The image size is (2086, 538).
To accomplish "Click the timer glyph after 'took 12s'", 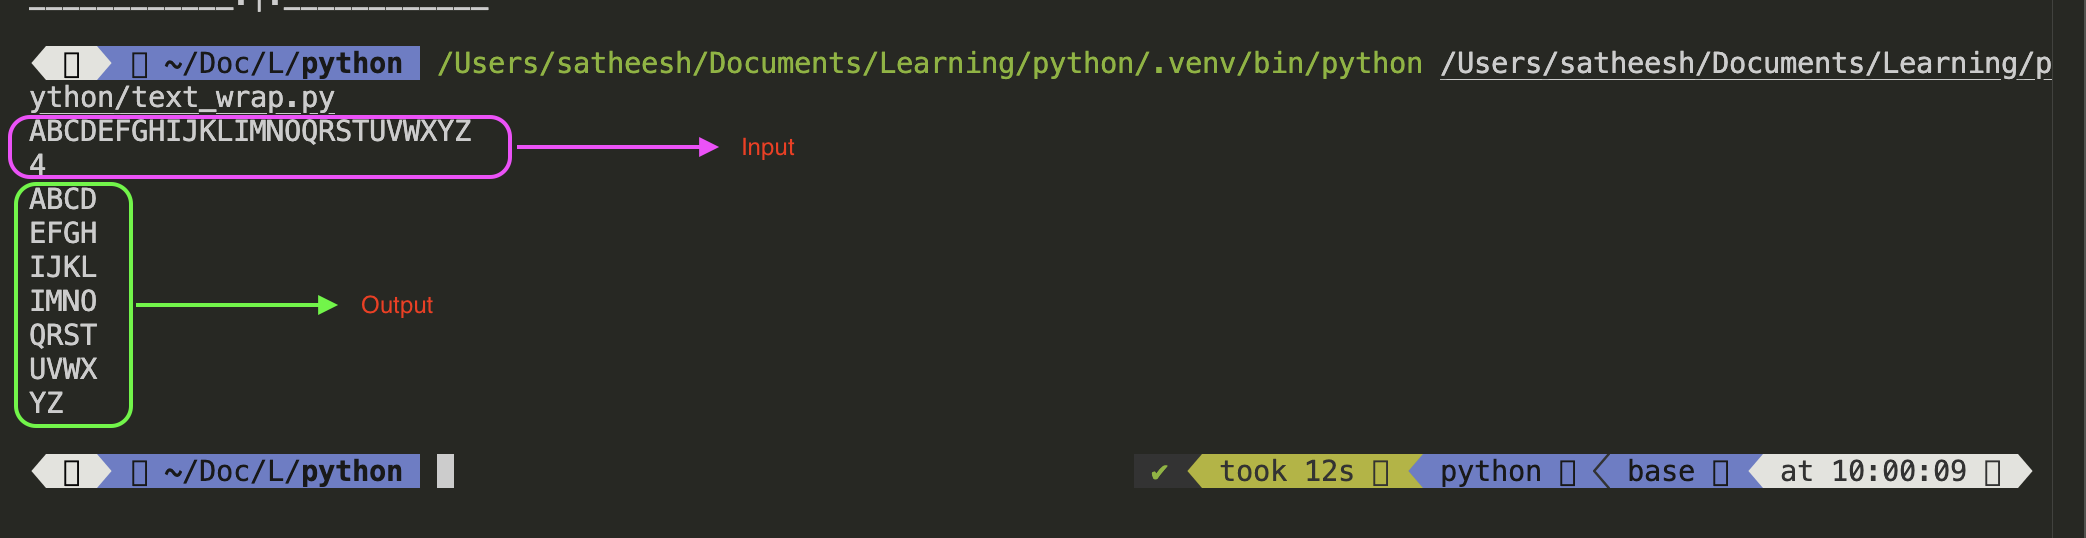I will point(1380,472).
